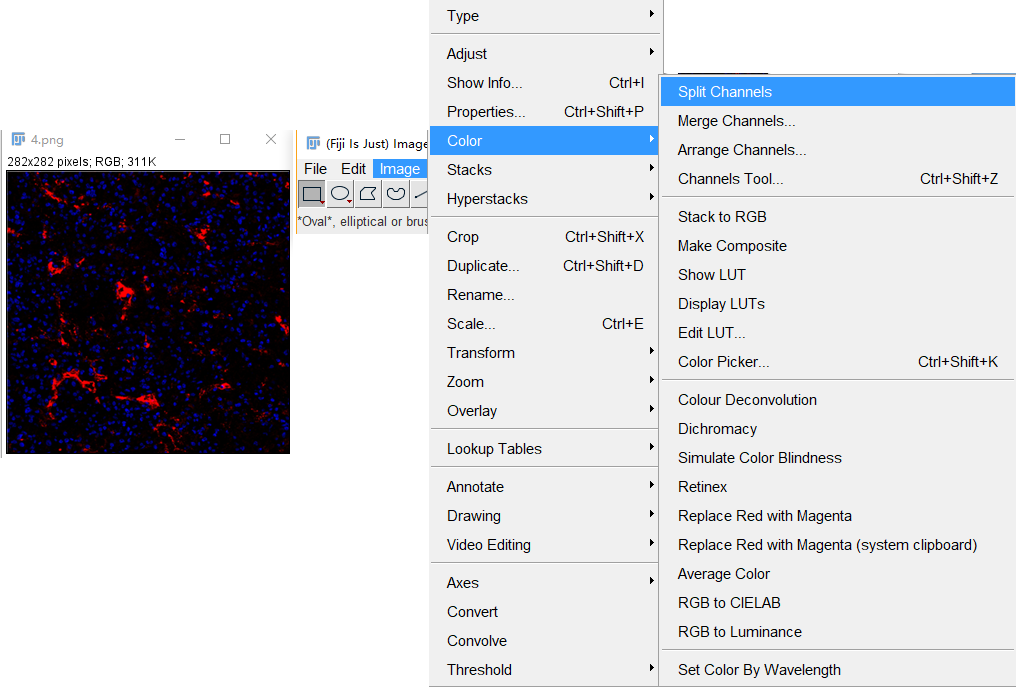Choose Convert in Image menu

pyautogui.click(x=544, y=612)
